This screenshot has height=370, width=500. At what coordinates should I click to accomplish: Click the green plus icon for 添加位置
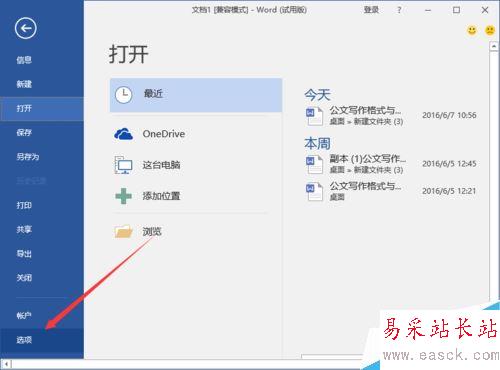pos(123,196)
